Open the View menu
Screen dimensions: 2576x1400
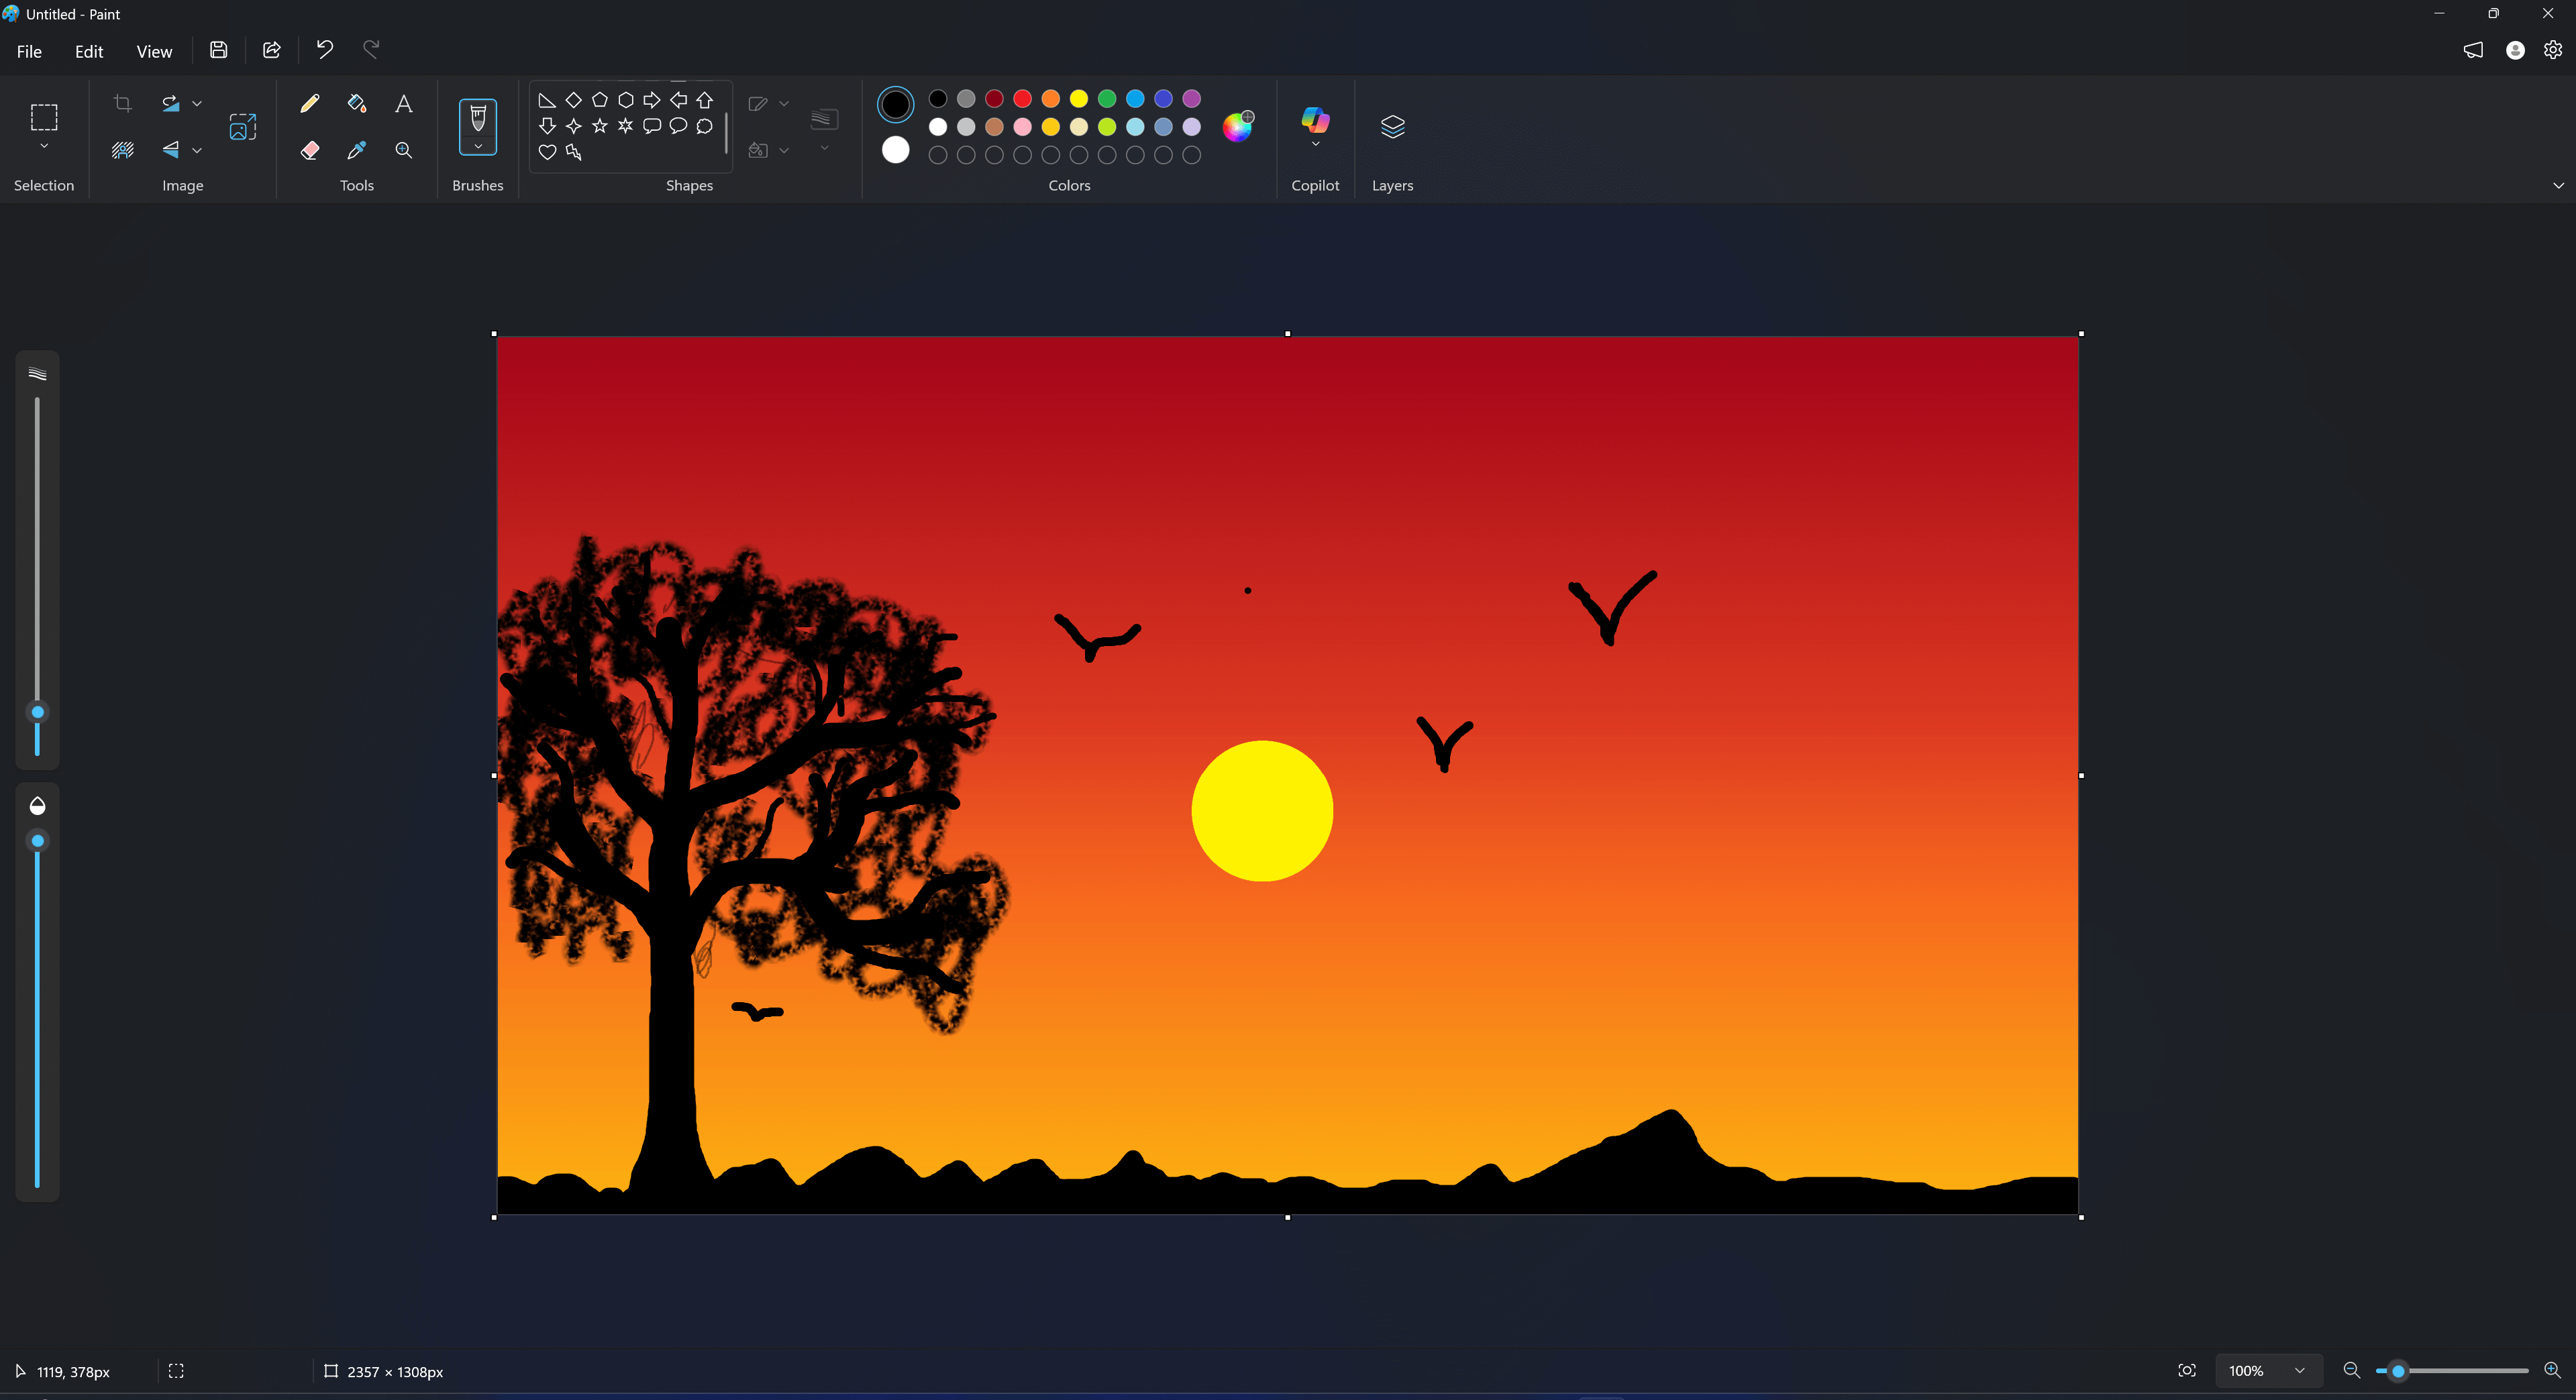(x=154, y=51)
